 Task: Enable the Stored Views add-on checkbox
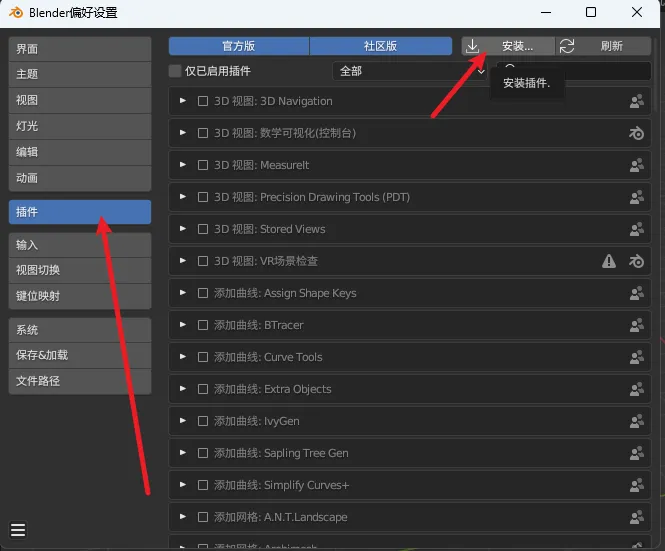click(x=203, y=229)
